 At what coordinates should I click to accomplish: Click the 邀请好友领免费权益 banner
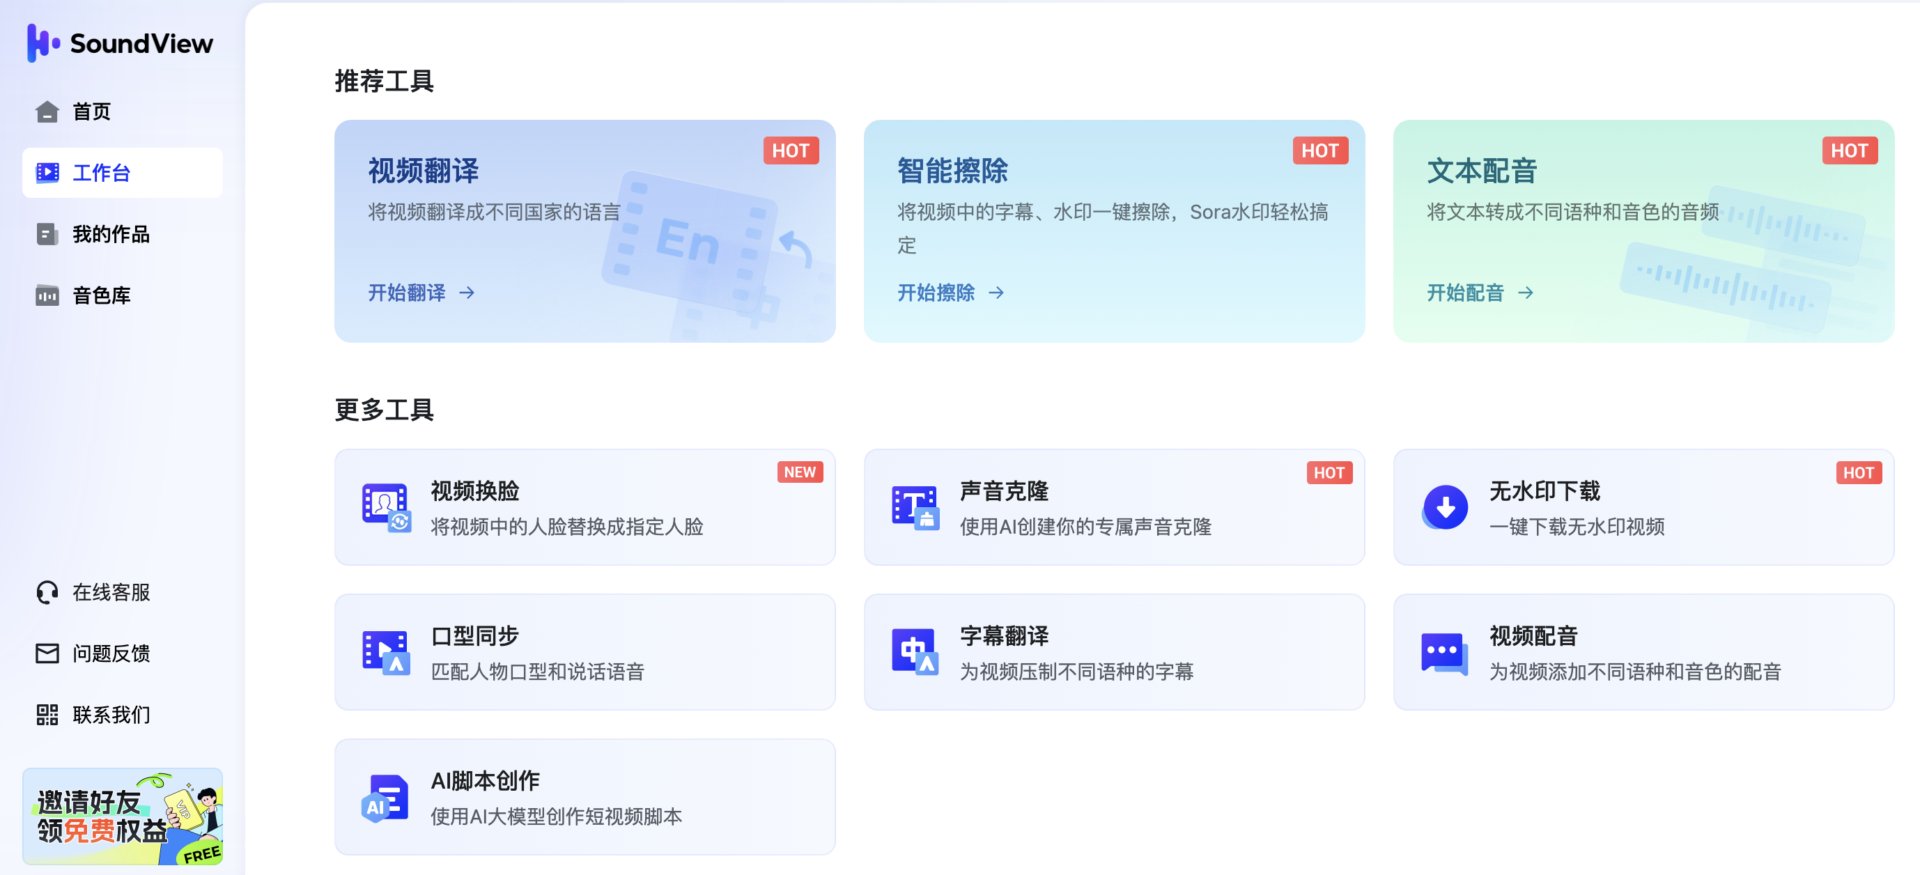tap(123, 817)
